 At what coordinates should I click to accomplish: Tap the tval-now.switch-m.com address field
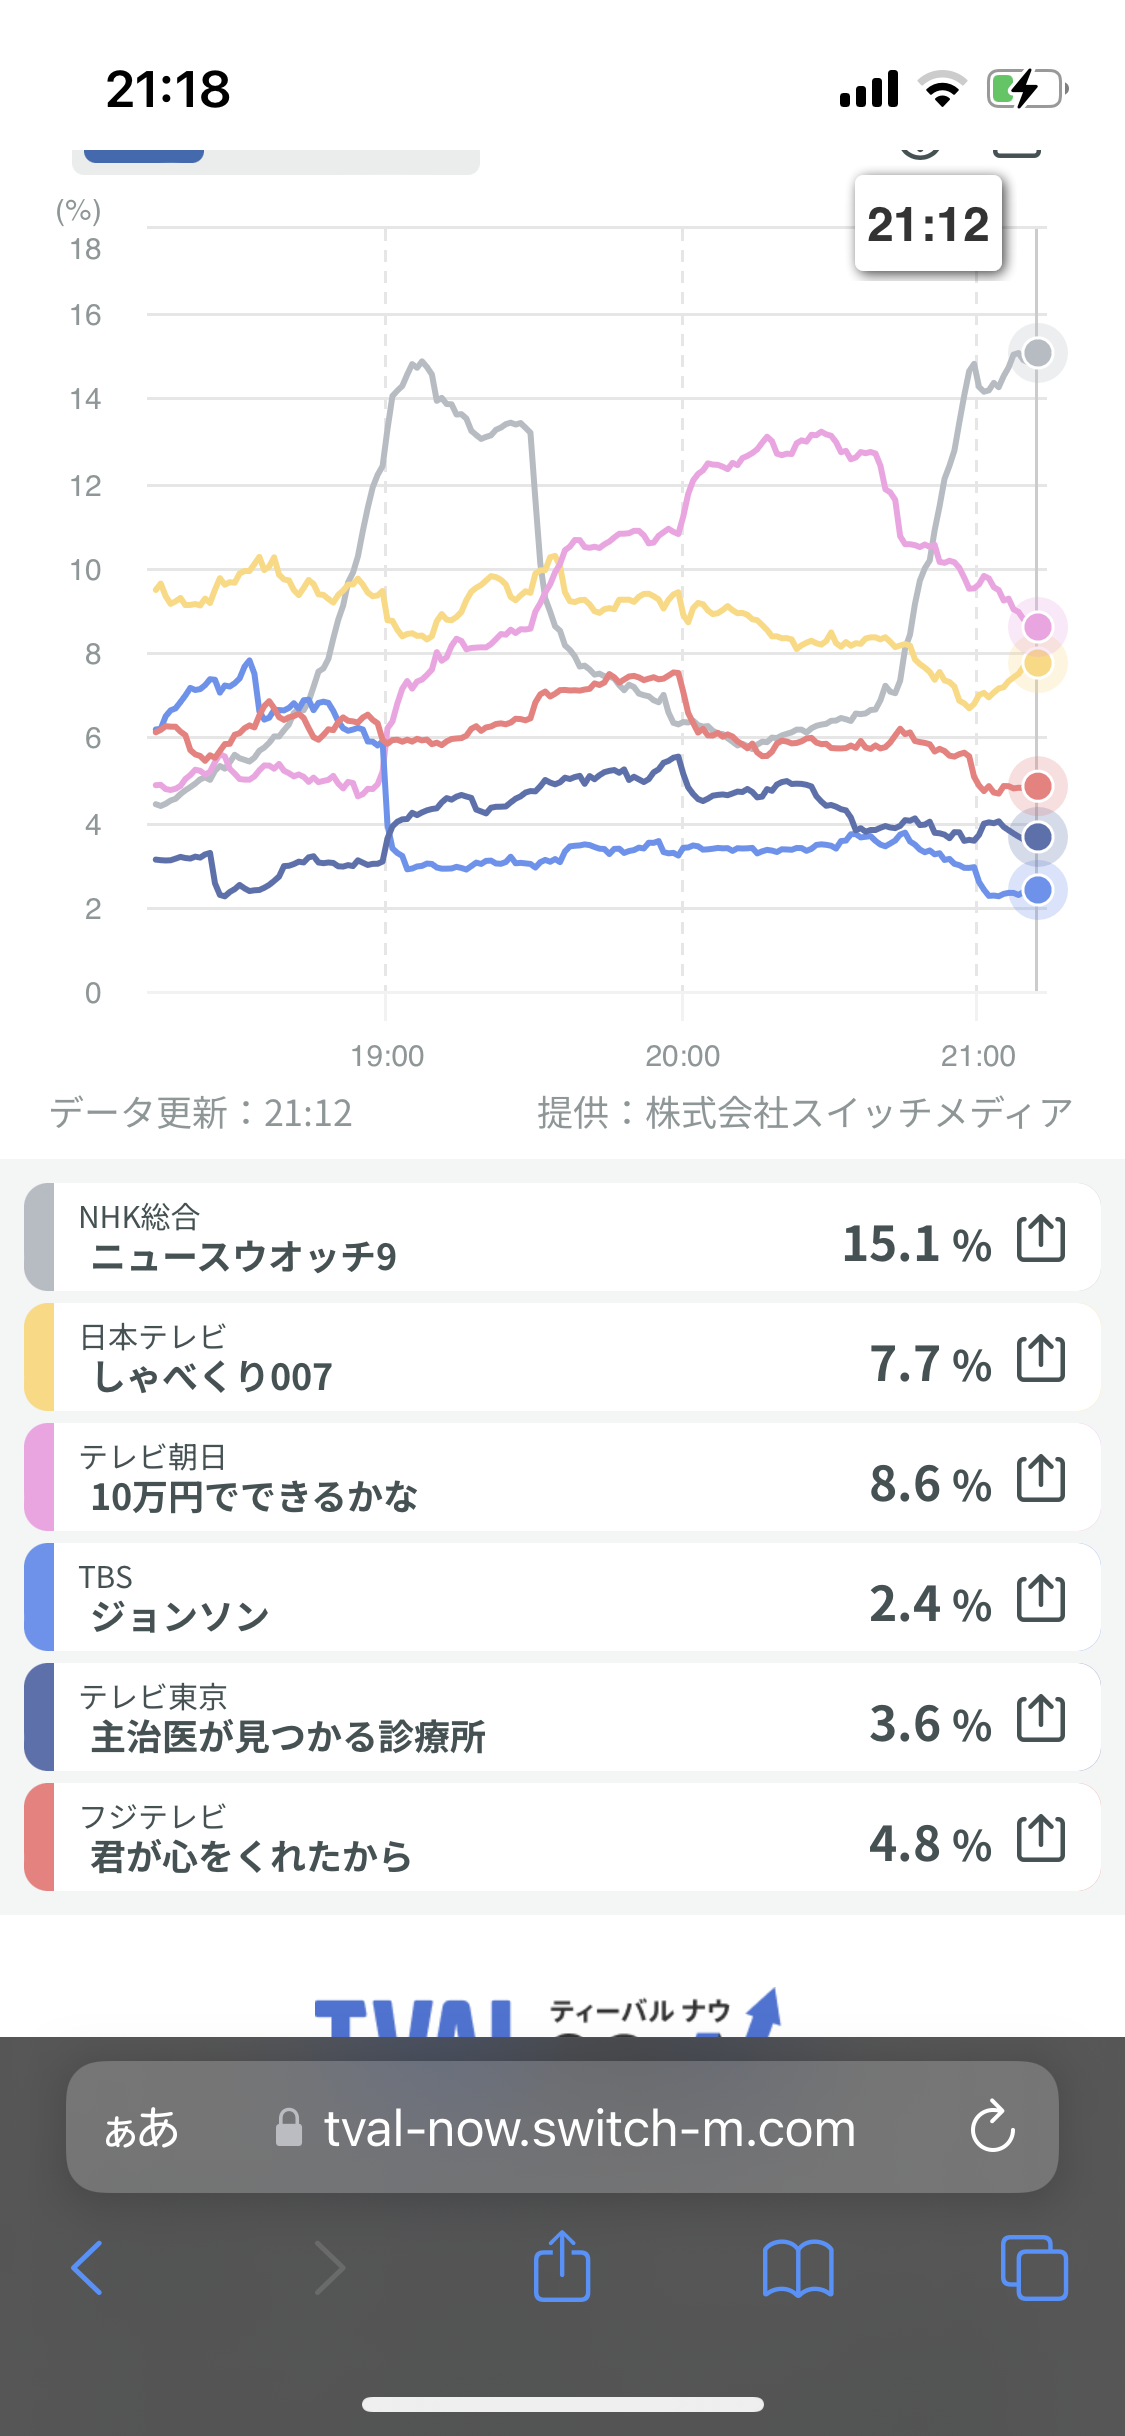pyautogui.click(x=588, y=2127)
